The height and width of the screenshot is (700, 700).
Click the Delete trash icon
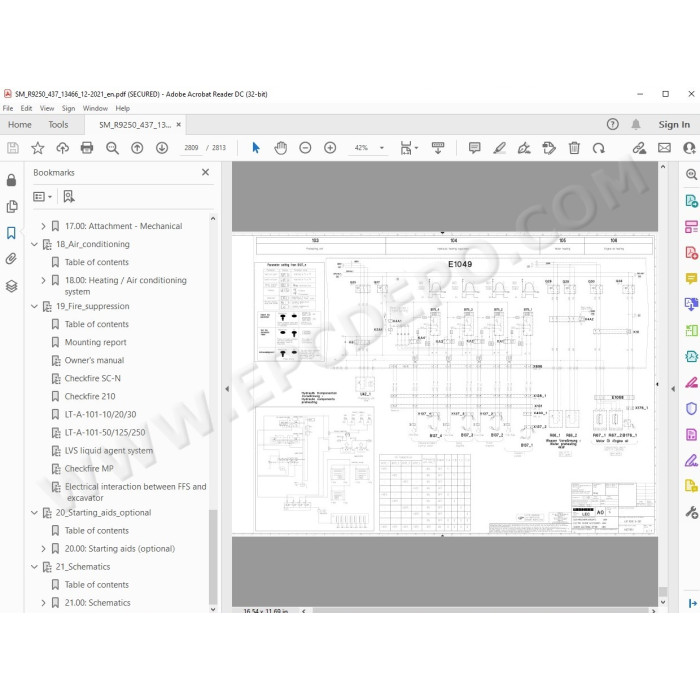(574, 148)
